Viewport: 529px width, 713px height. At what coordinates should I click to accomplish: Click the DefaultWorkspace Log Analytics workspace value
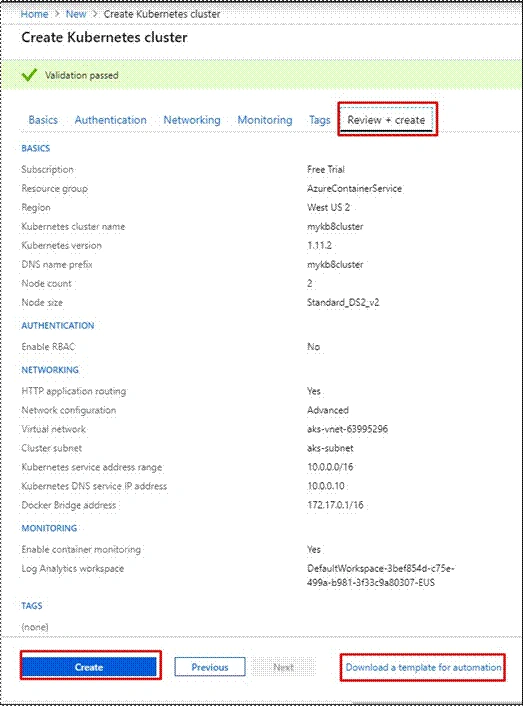[381, 576]
